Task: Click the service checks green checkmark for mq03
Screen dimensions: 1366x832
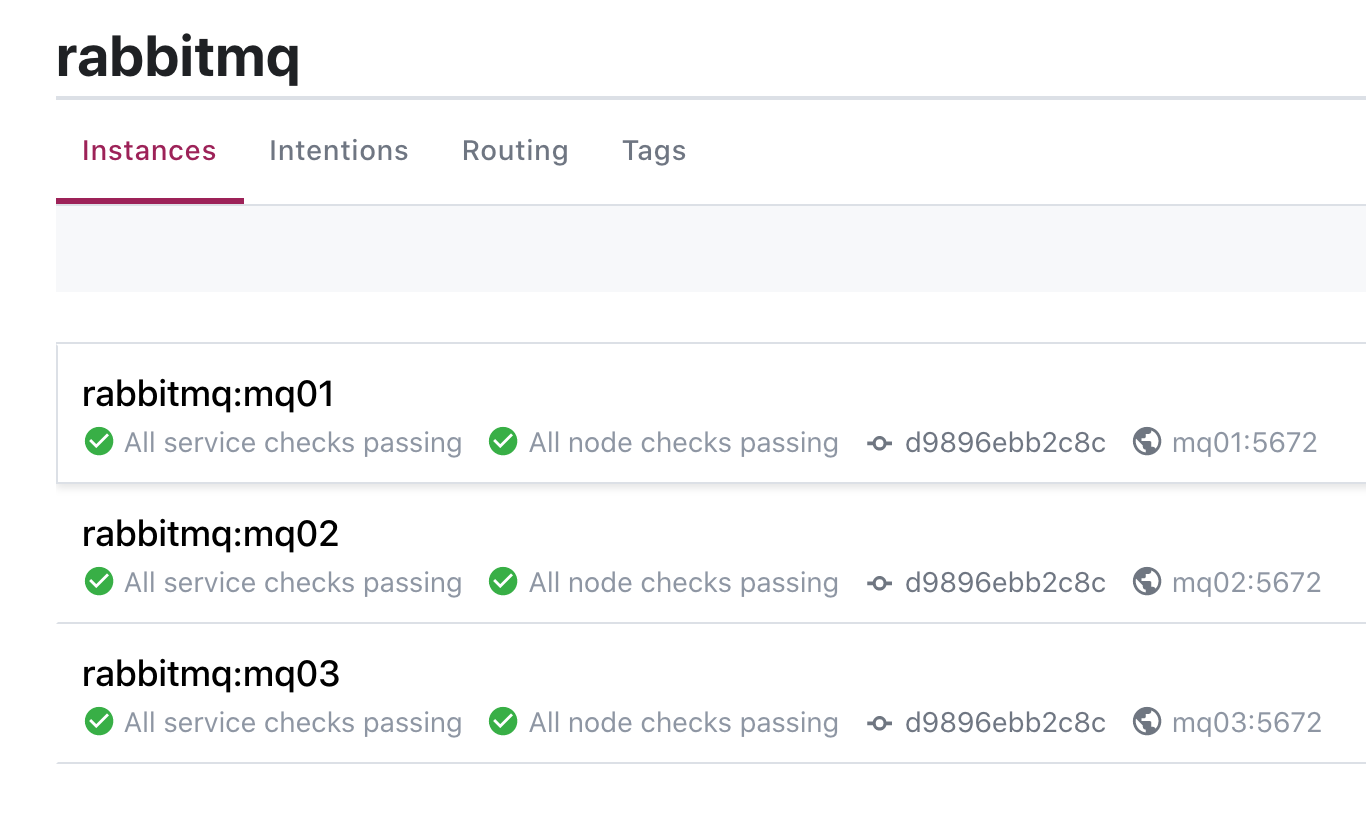Action: [99, 721]
